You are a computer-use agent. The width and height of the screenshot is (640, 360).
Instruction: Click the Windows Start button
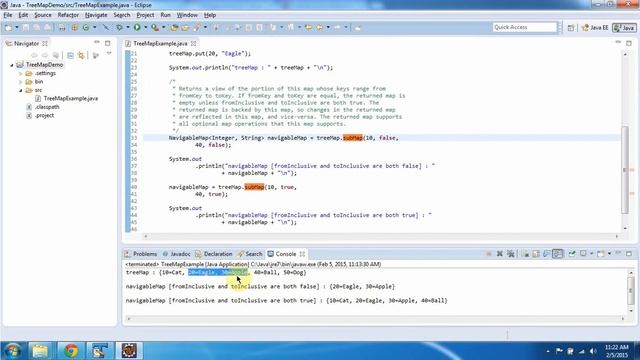[x=12, y=351]
